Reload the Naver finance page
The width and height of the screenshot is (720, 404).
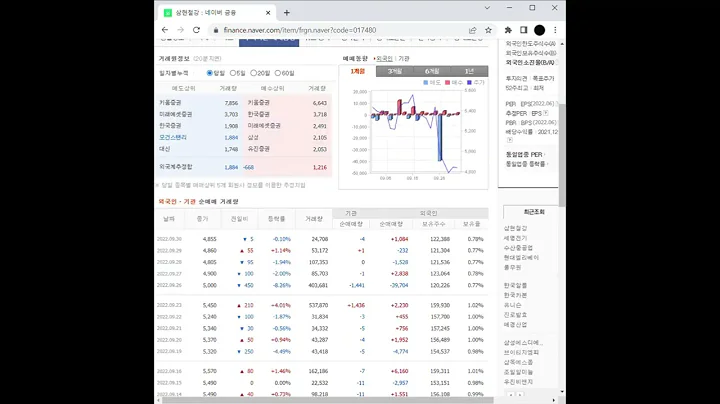(196, 30)
